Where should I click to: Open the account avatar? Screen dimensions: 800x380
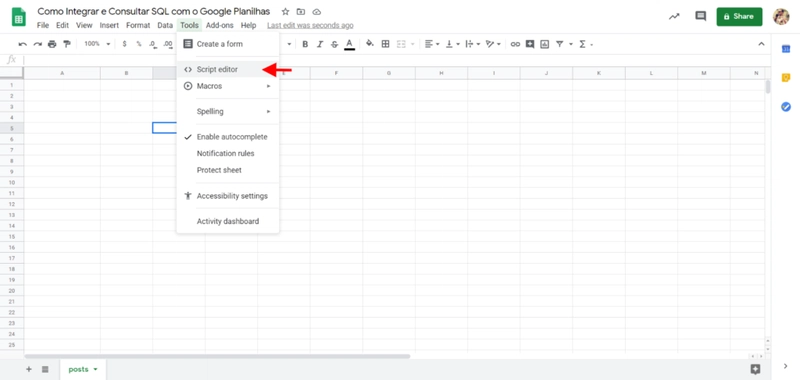coord(781,16)
